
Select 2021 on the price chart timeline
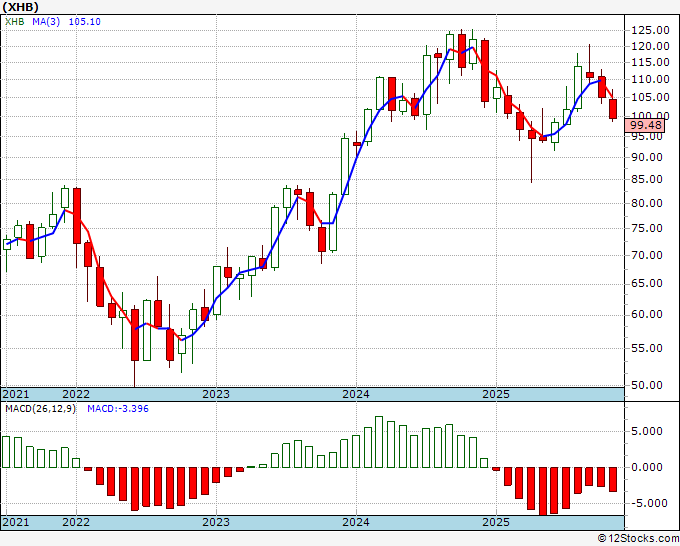coord(16,394)
